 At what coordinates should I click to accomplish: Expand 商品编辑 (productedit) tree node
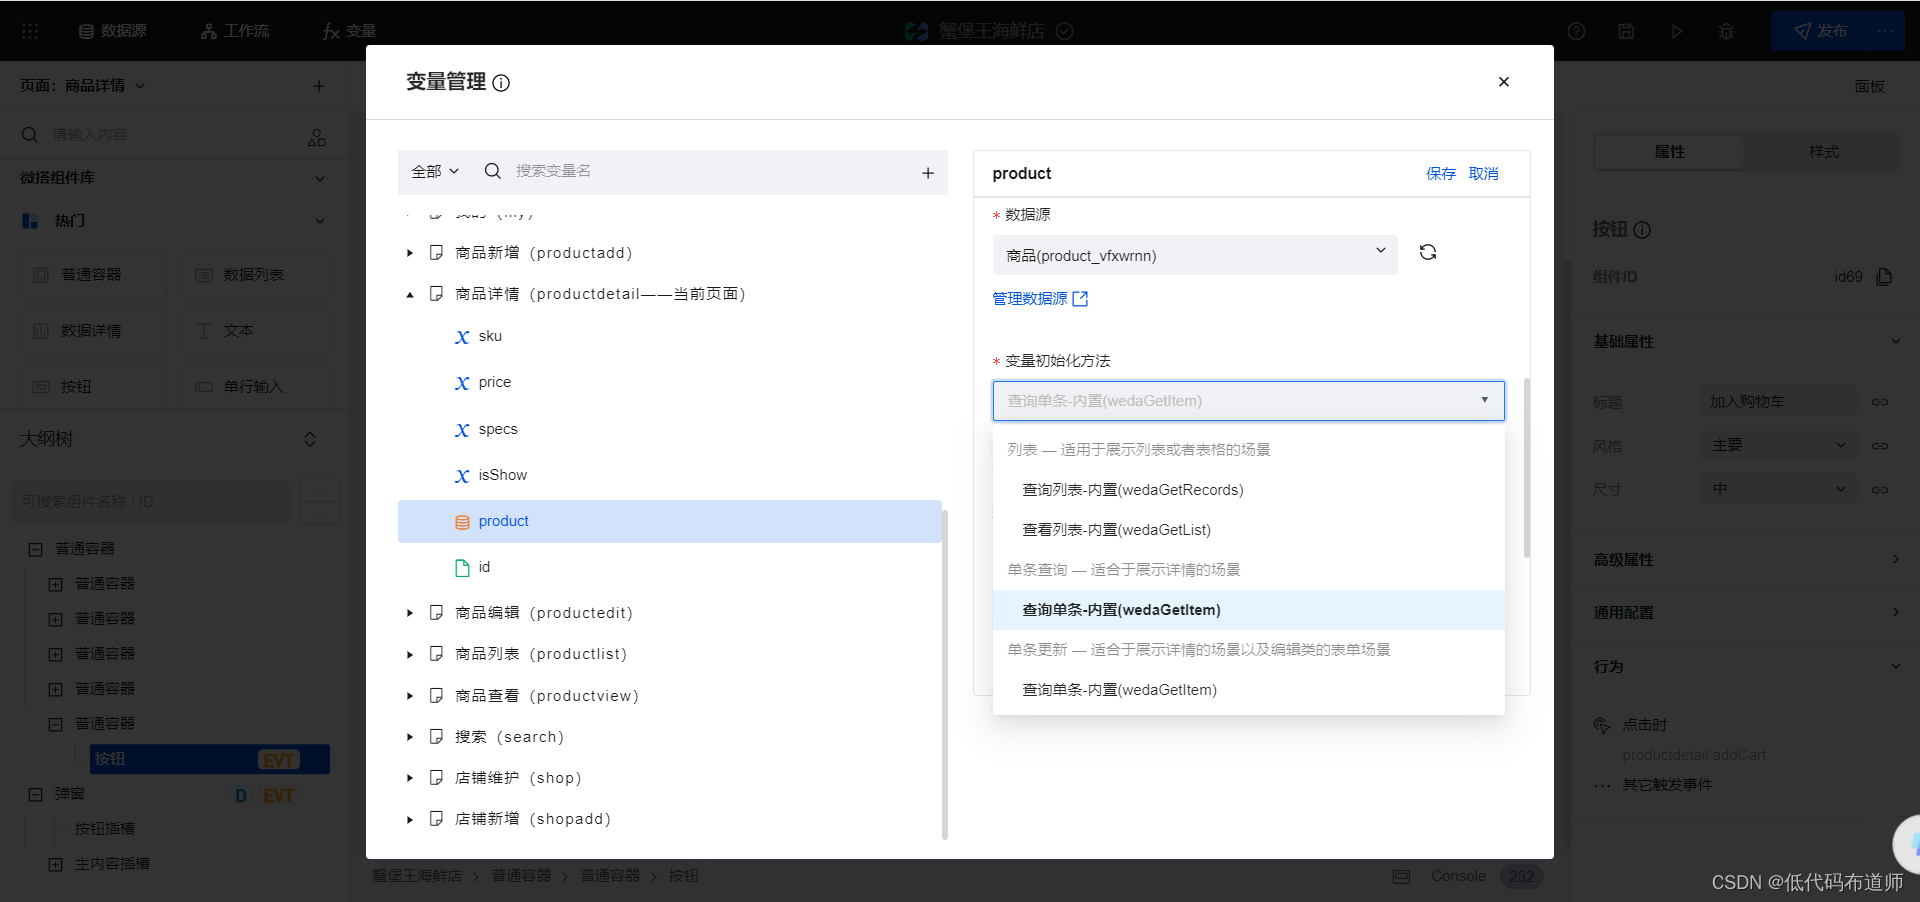pyautogui.click(x=410, y=613)
